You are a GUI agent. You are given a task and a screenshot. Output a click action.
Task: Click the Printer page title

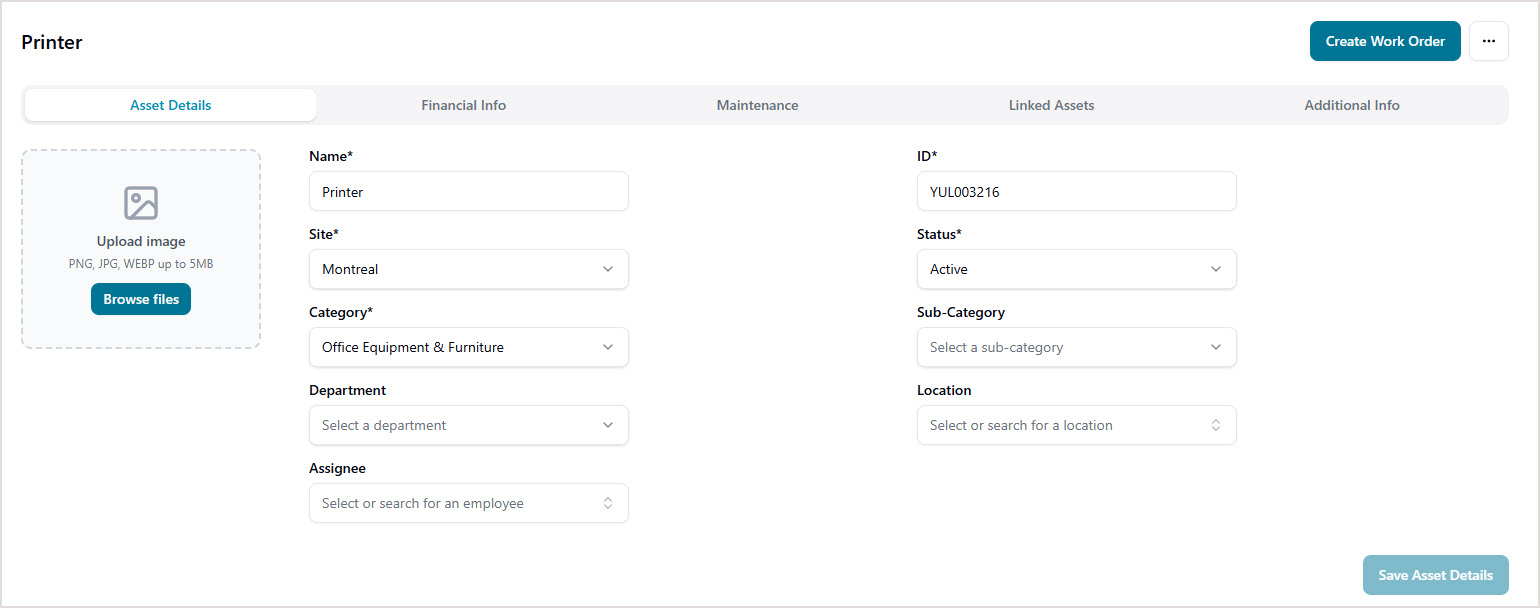(52, 42)
